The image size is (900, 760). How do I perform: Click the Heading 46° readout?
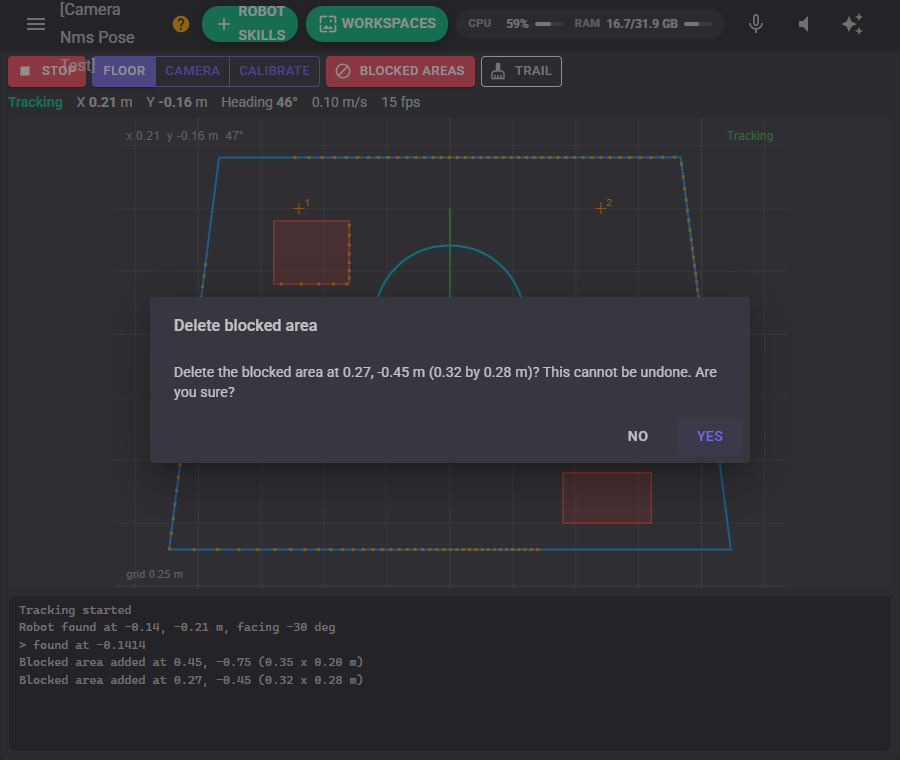[259, 102]
